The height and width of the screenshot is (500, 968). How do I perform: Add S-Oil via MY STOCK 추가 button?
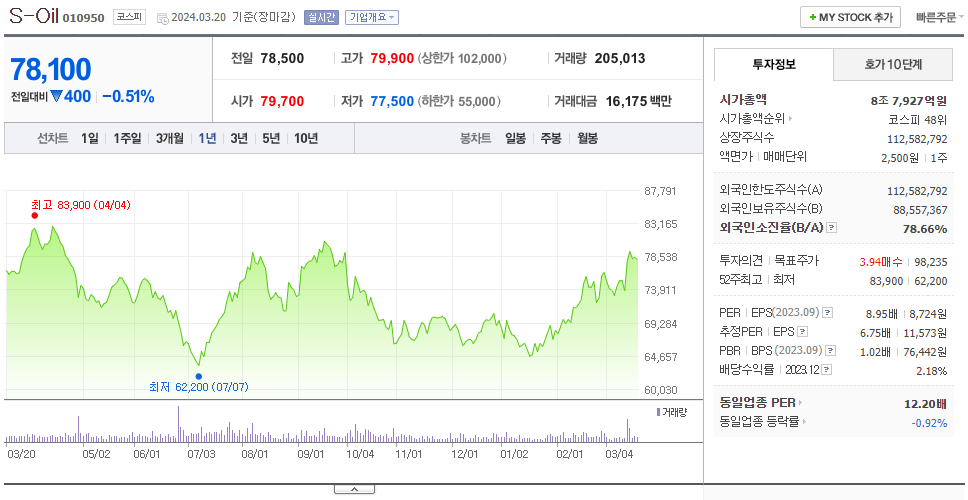coord(850,17)
